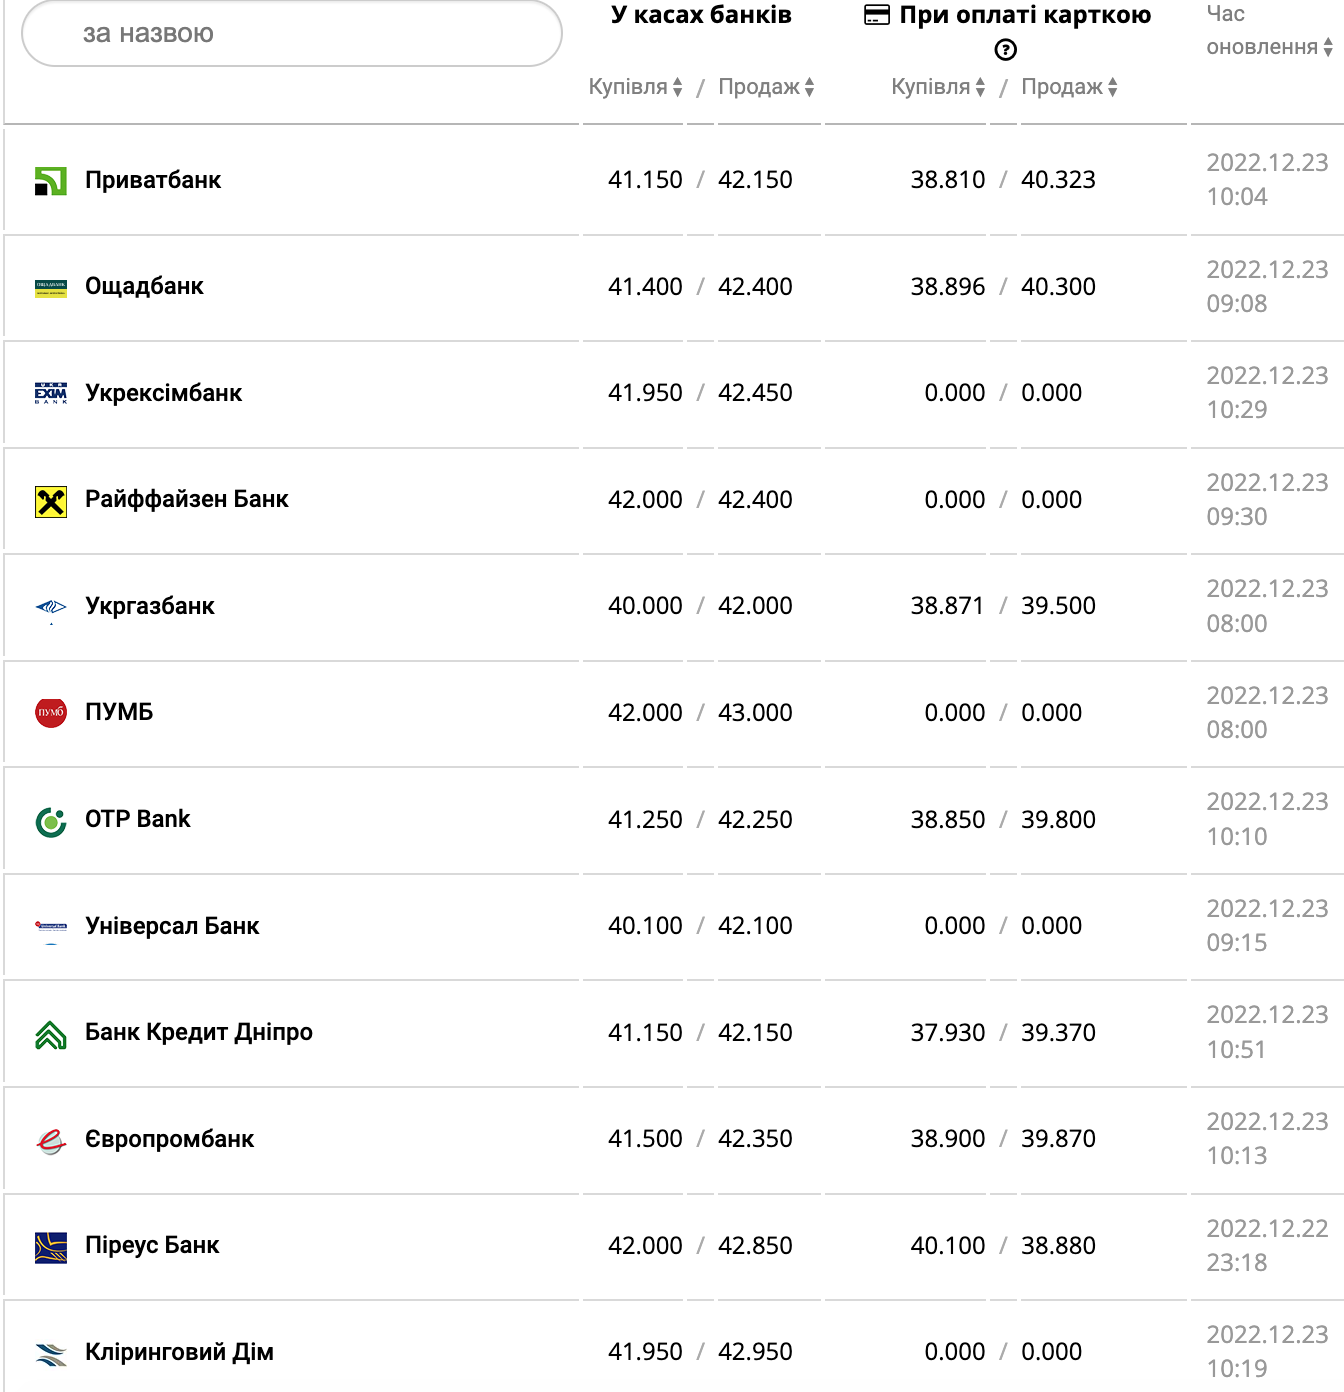1344x1392 pixels.
Task: Click the Піреус Банк blue logo
Action: (x=50, y=1247)
